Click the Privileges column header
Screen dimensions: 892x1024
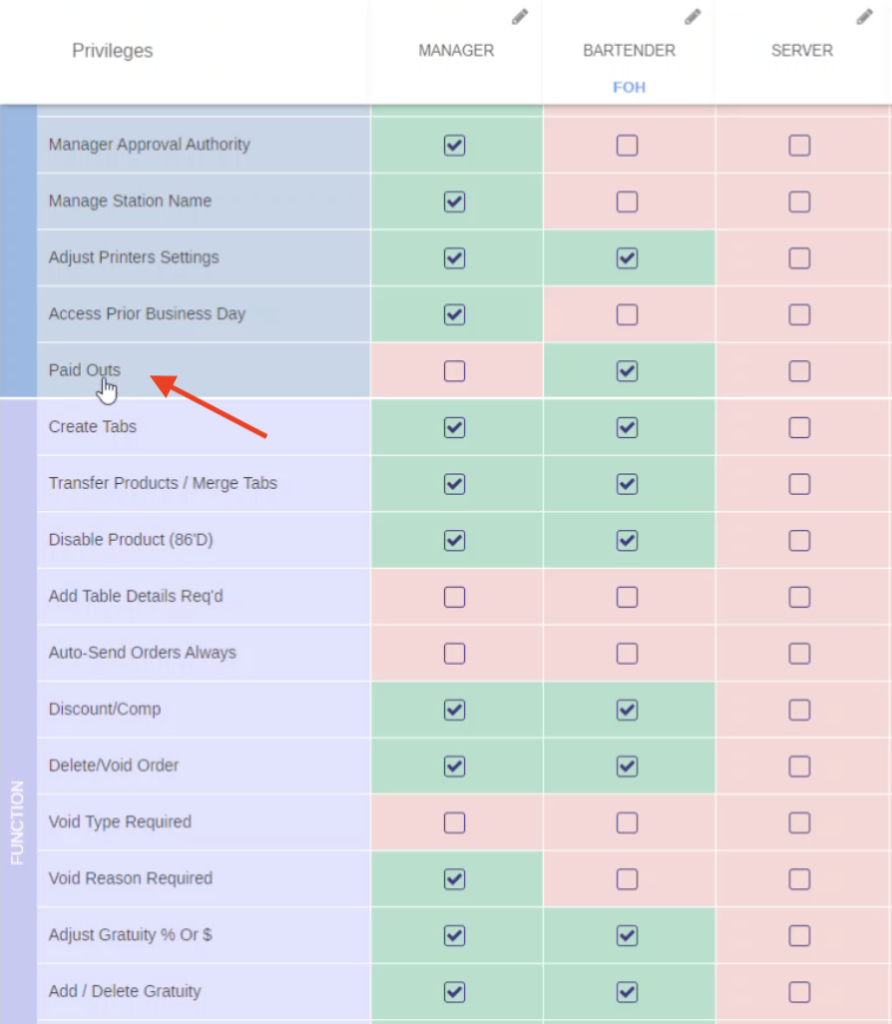112,50
